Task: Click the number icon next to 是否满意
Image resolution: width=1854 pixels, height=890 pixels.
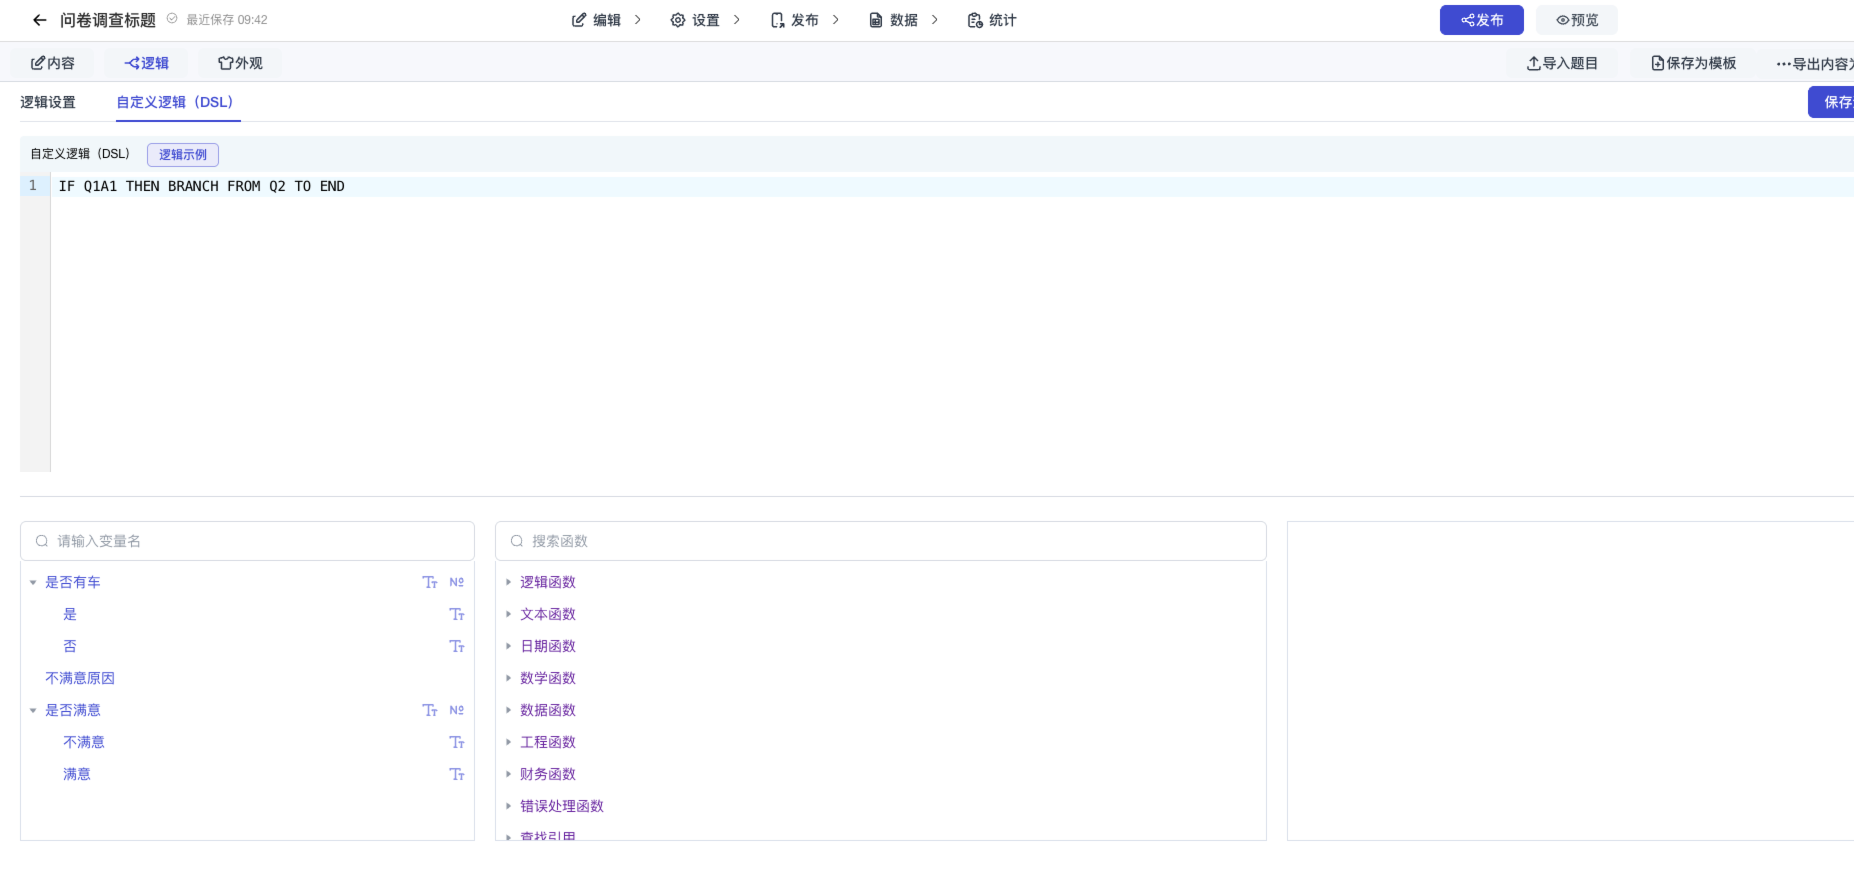Action: [457, 710]
